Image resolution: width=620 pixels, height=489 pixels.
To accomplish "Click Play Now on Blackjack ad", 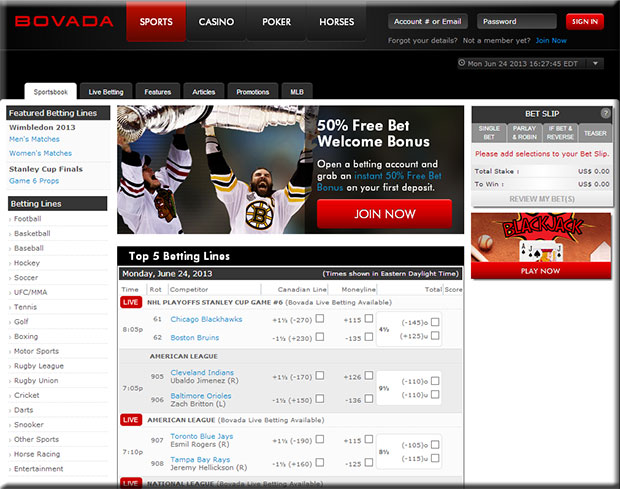I will pos(541,271).
